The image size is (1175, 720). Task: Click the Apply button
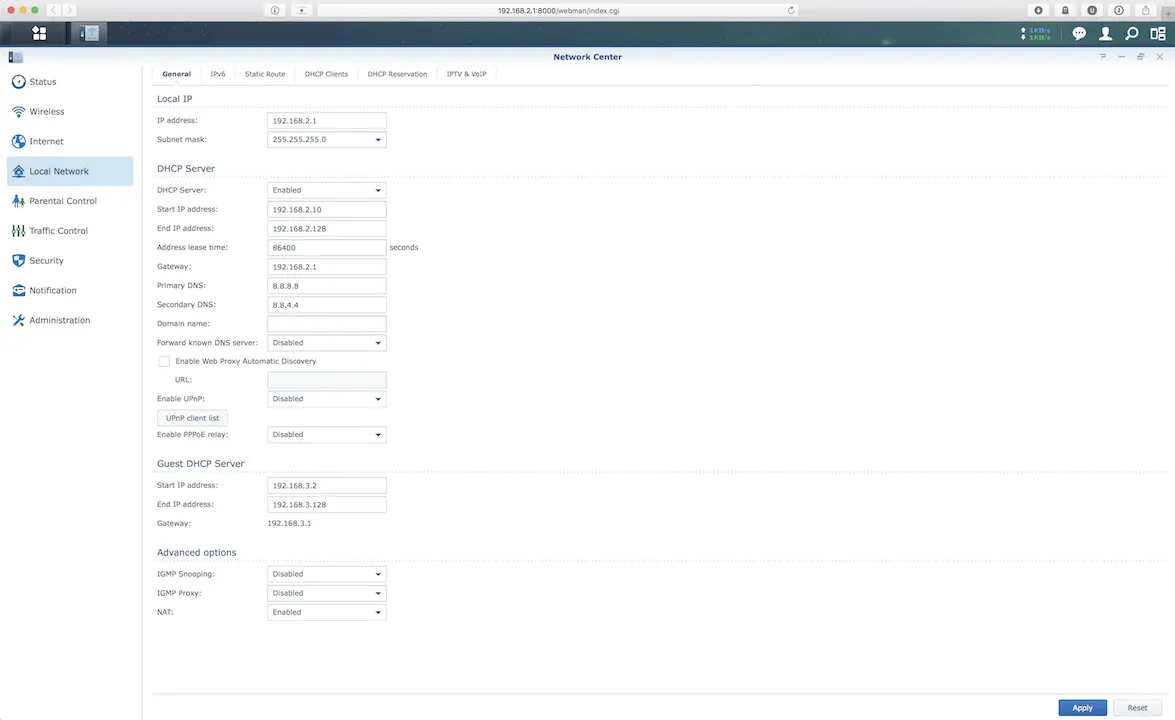[x=1082, y=708]
